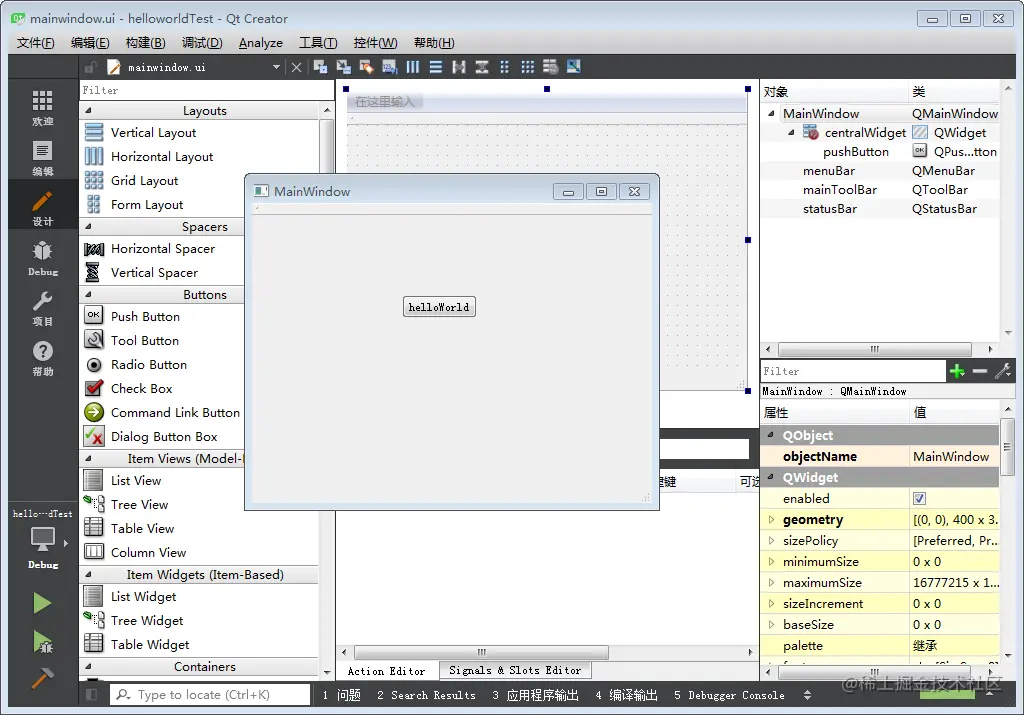
Task: Collapse the Item Widgets (Item-Based) category
Action: (x=88, y=575)
